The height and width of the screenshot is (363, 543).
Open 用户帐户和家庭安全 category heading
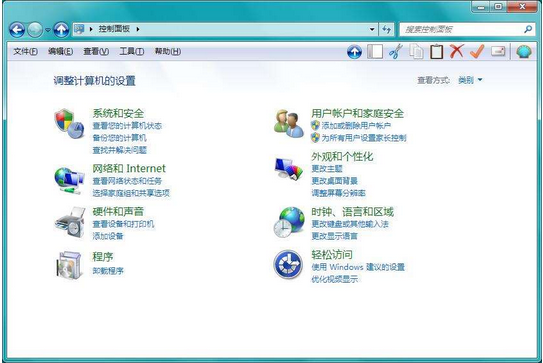[357, 113]
